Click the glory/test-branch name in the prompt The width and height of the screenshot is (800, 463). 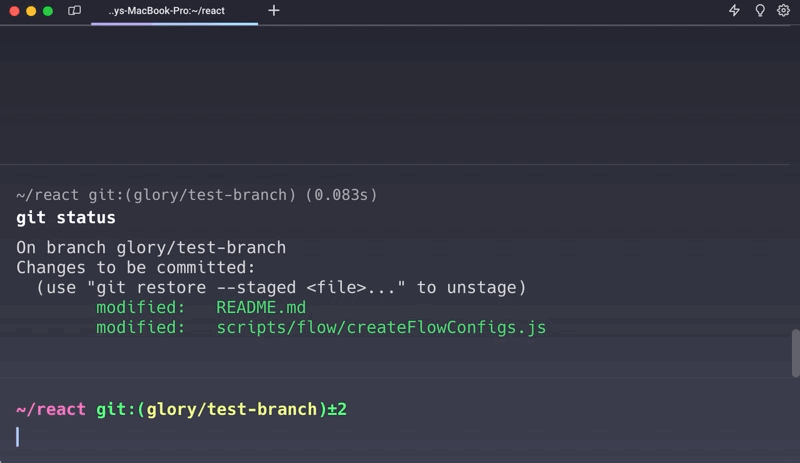click(x=232, y=410)
